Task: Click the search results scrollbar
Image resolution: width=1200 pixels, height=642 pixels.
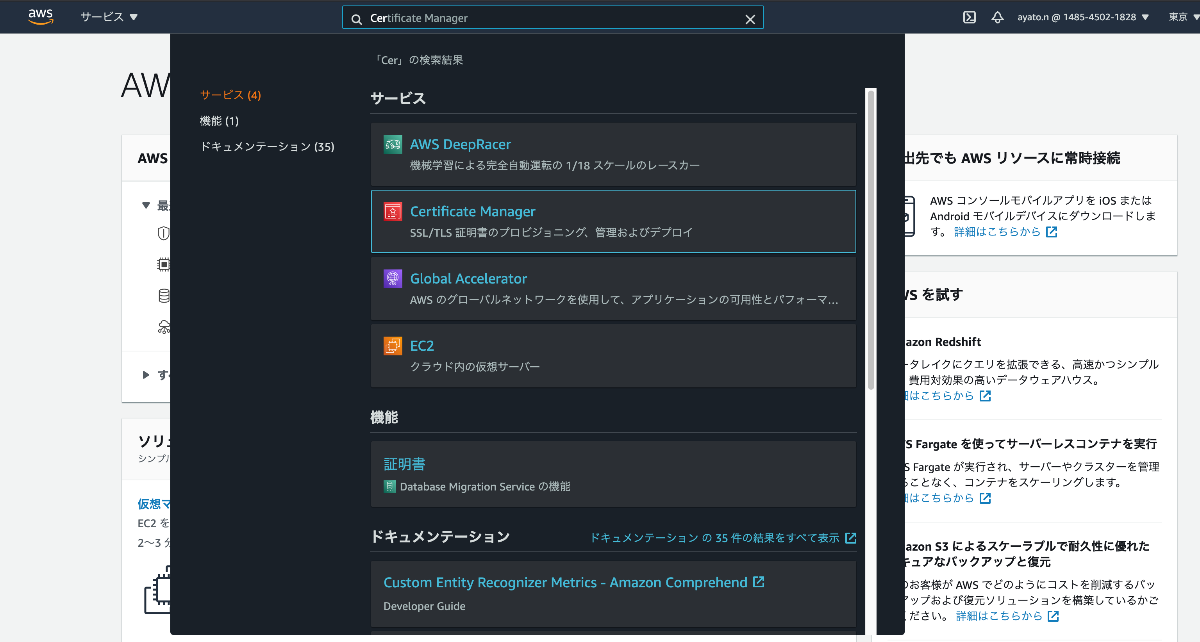Action: point(870,240)
